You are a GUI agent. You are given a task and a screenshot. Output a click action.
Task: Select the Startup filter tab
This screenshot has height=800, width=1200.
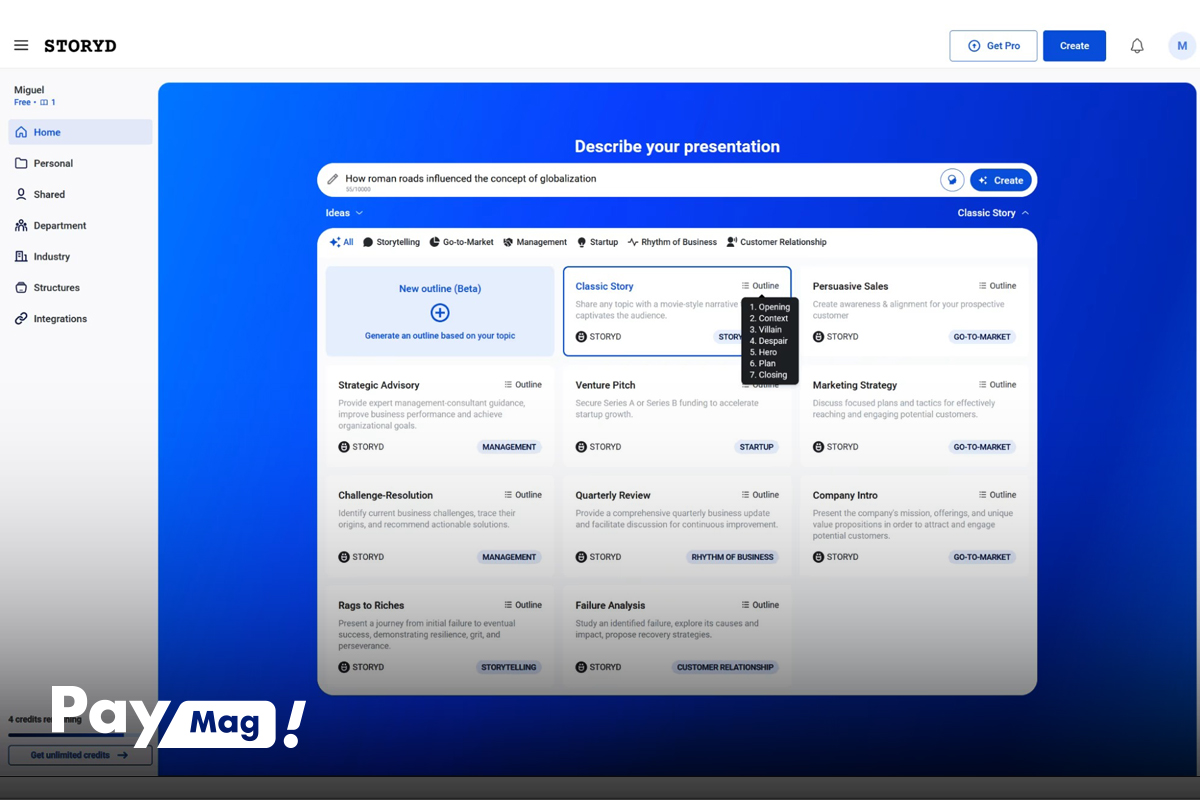597,242
